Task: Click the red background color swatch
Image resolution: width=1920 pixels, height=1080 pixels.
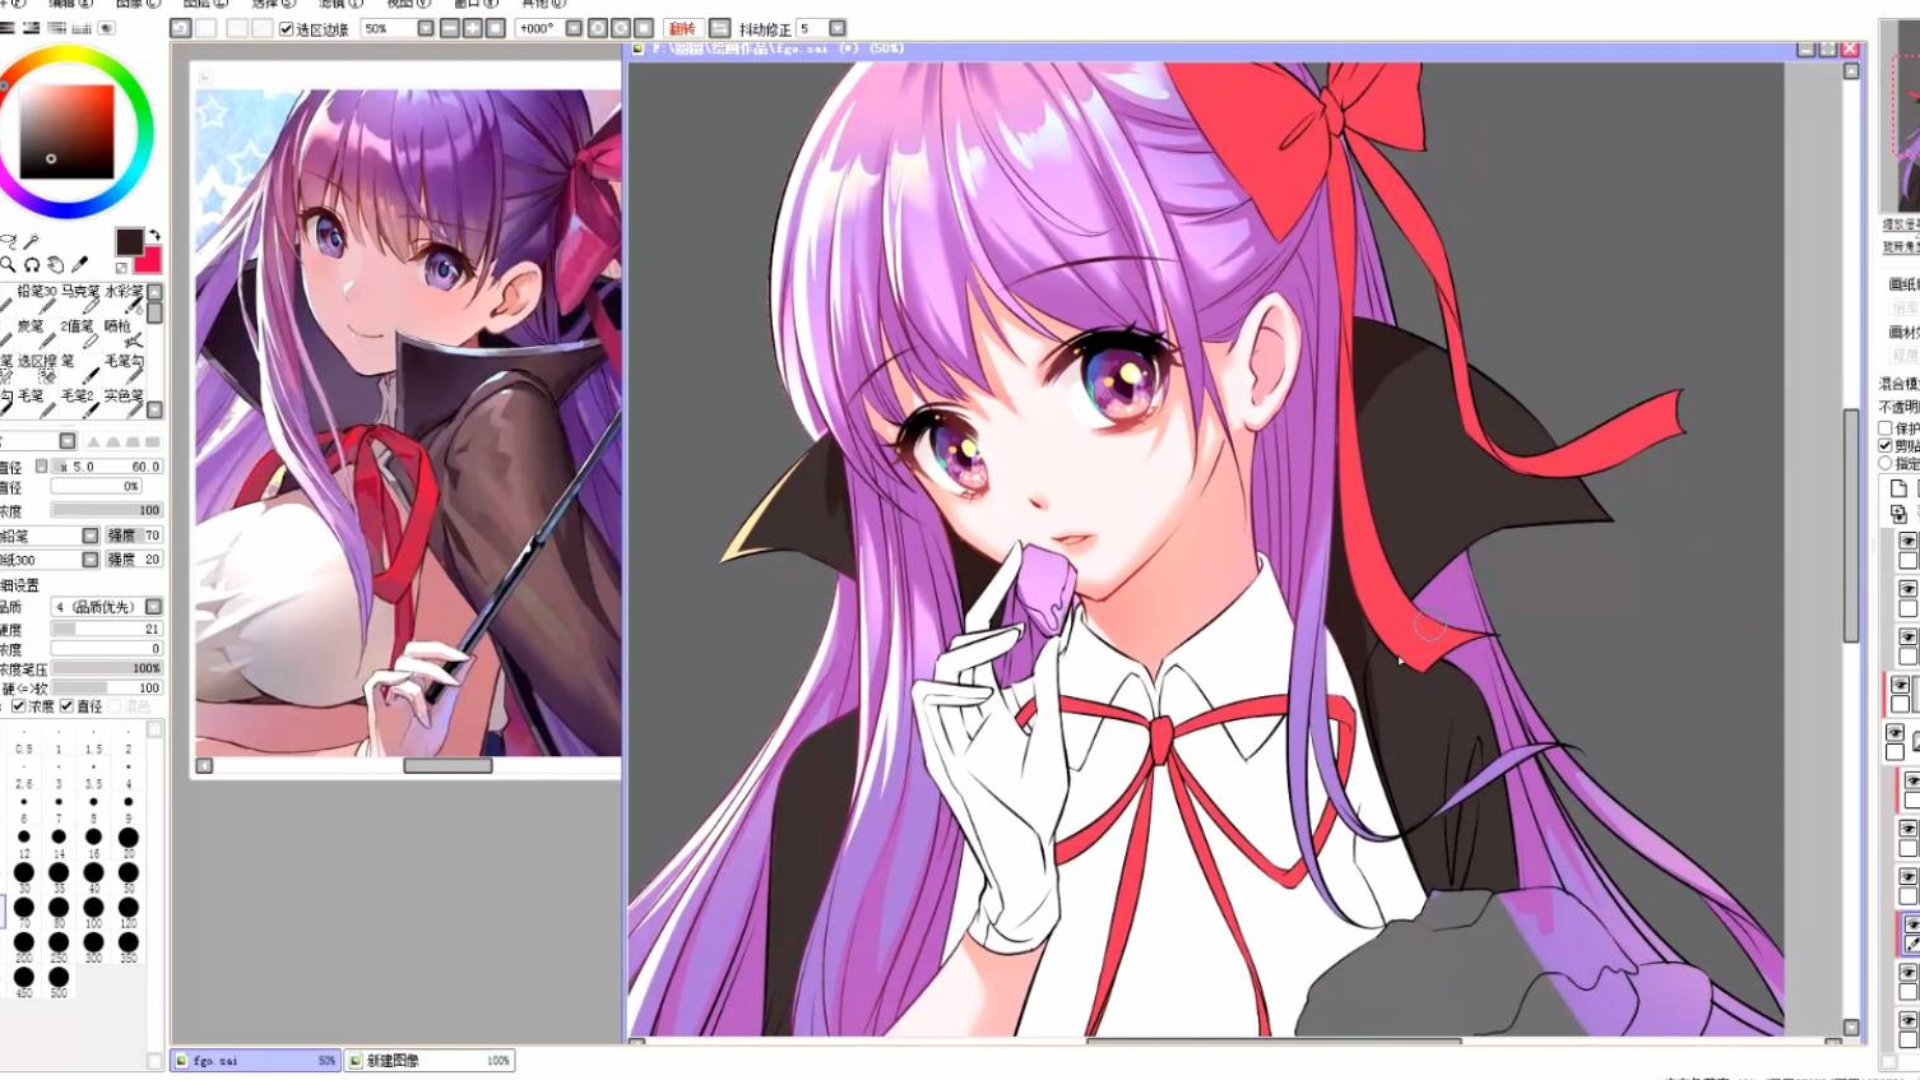Action: click(149, 261)
